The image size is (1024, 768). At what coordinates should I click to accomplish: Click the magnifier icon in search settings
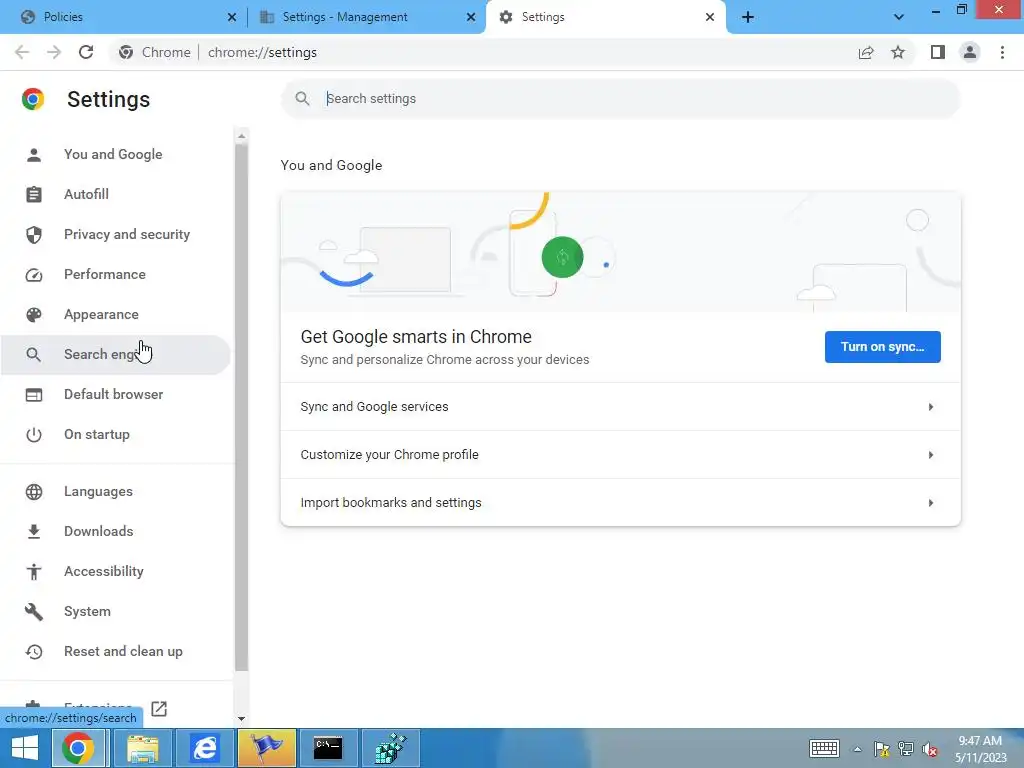coord(302,99)
